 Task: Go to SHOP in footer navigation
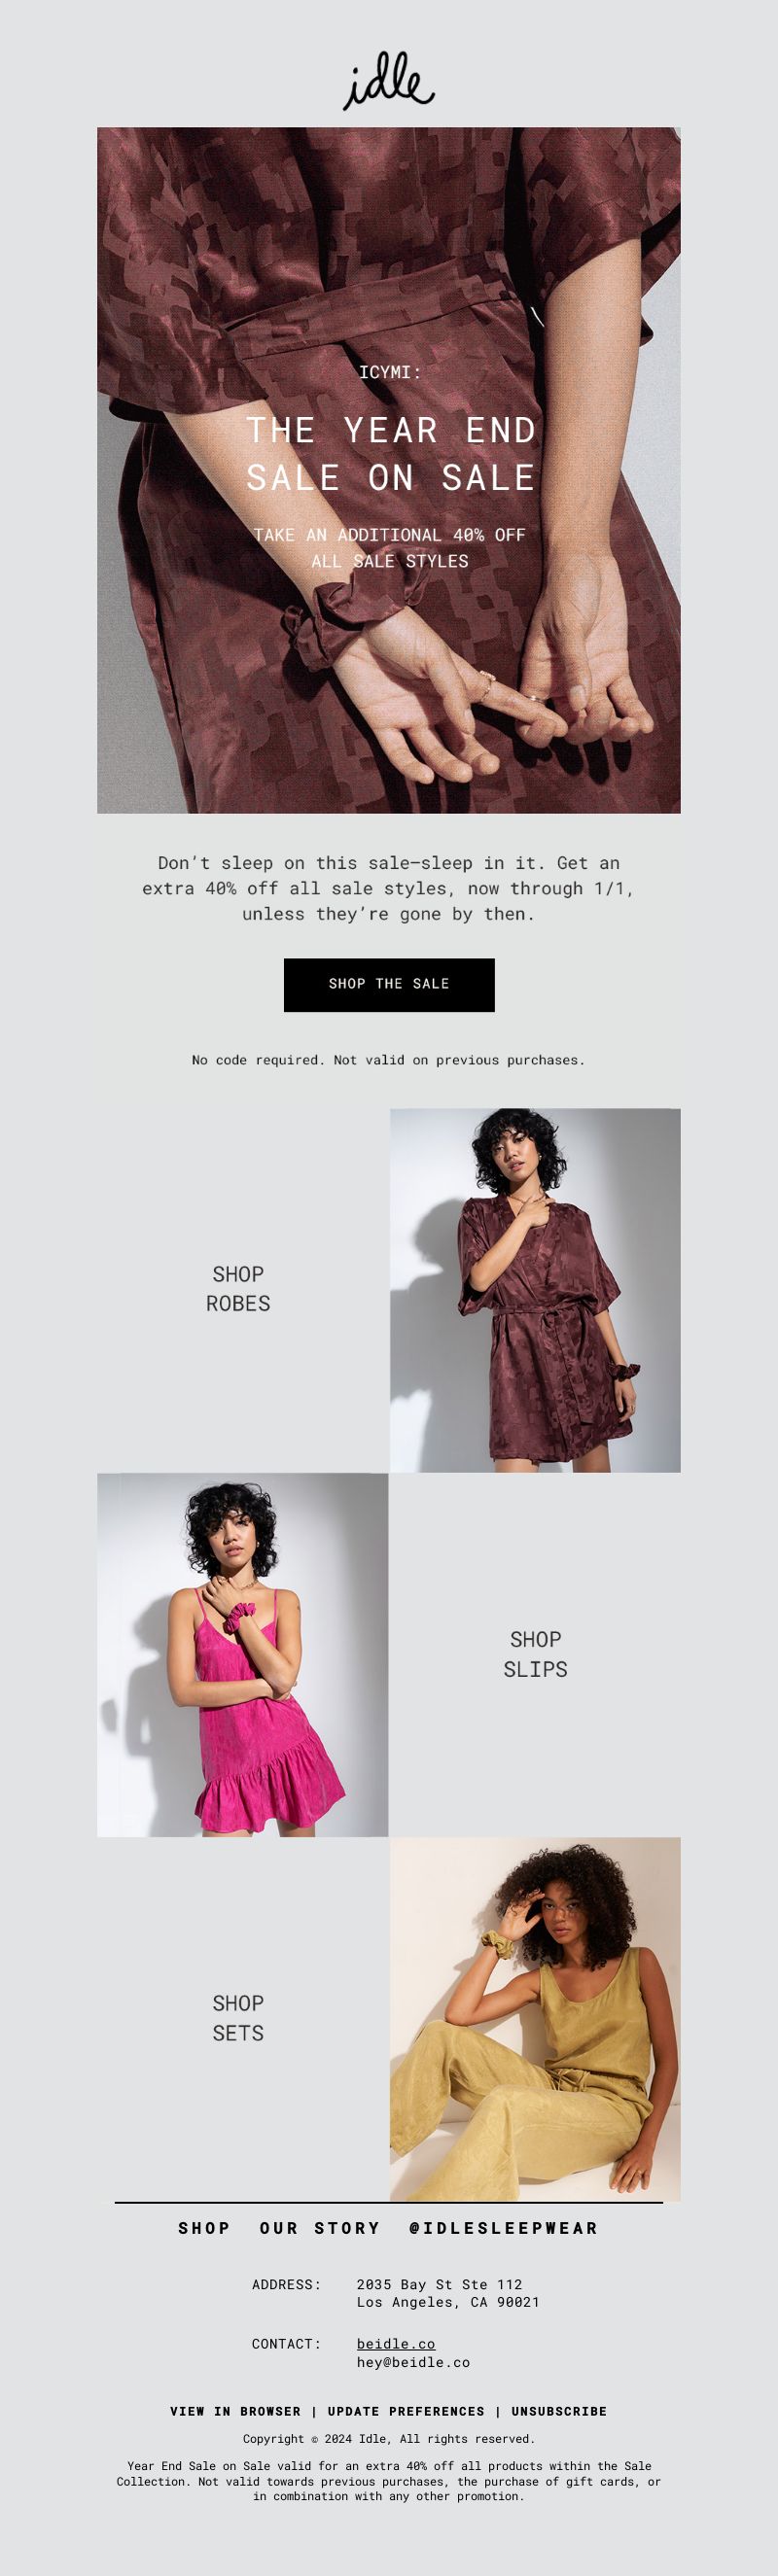click(x=204, y=2228)
